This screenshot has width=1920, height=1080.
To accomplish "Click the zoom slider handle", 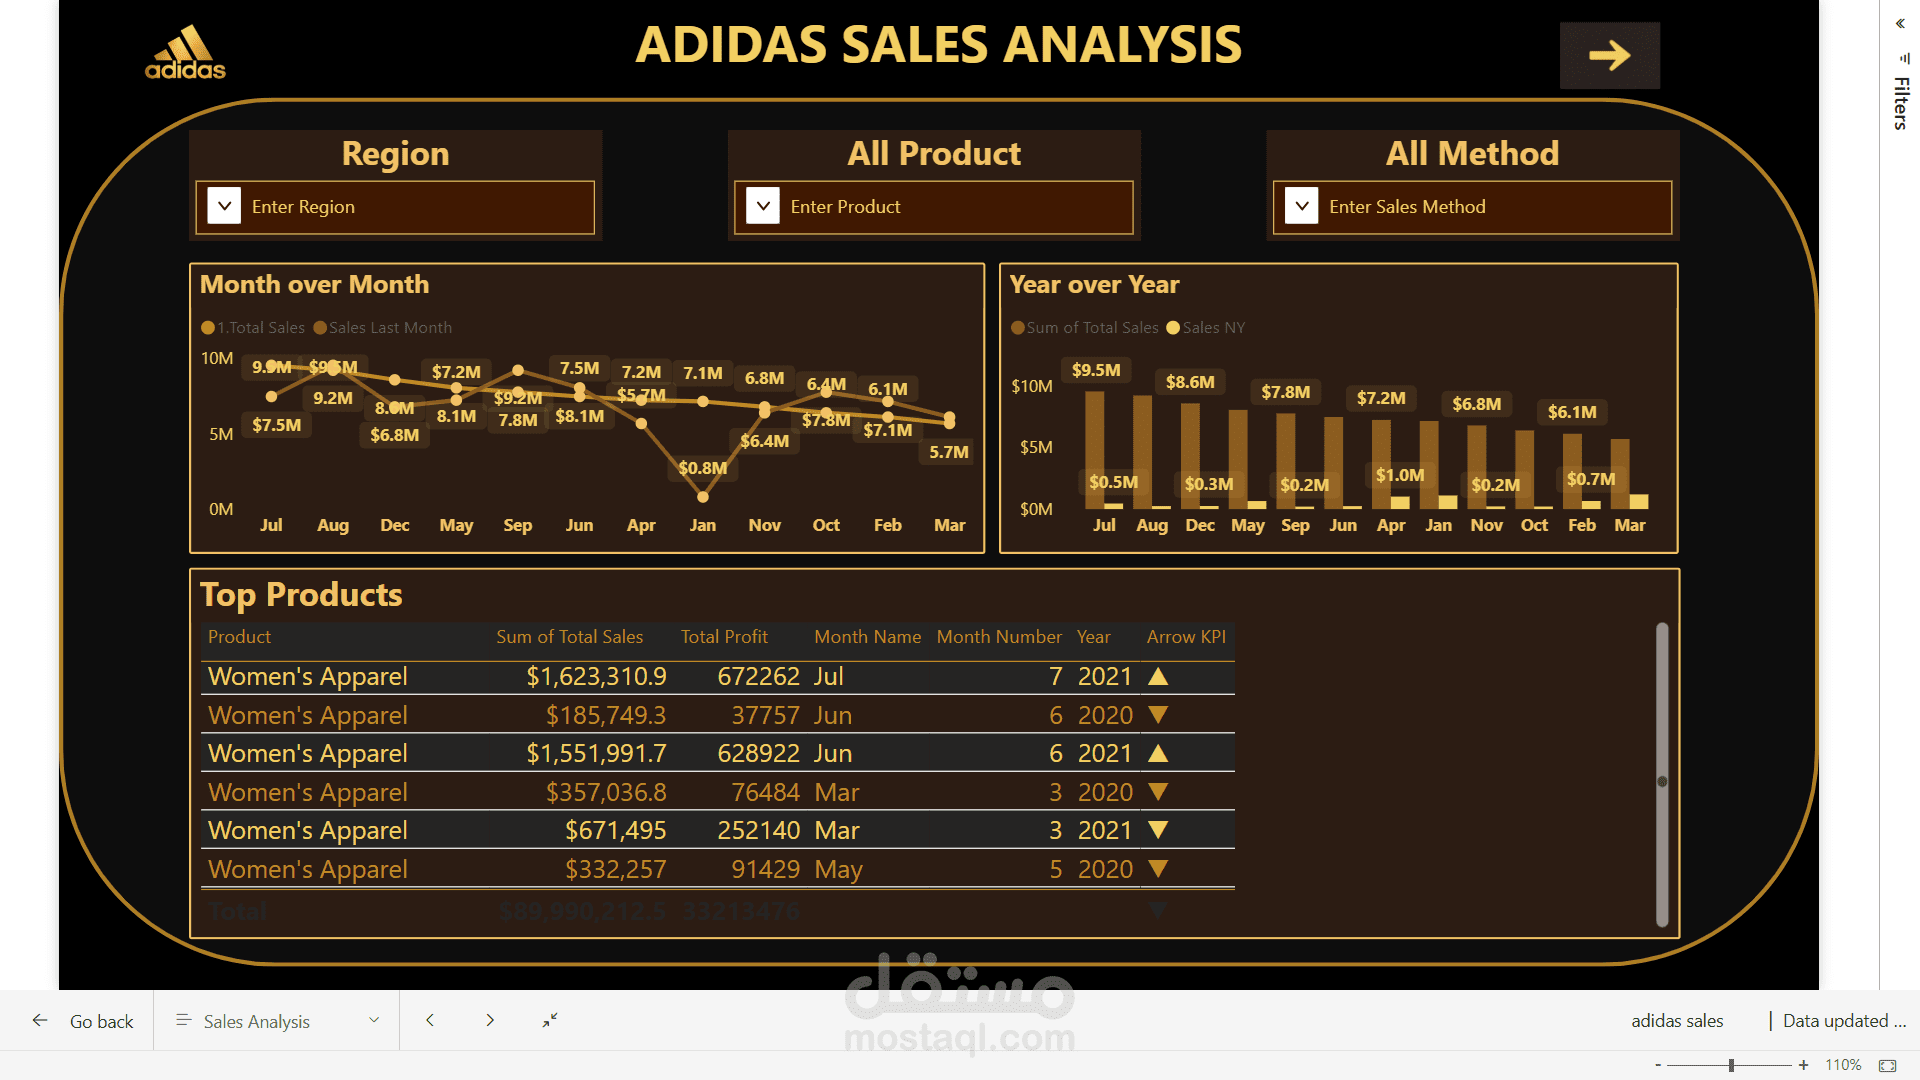I will coord(1731,1065).
